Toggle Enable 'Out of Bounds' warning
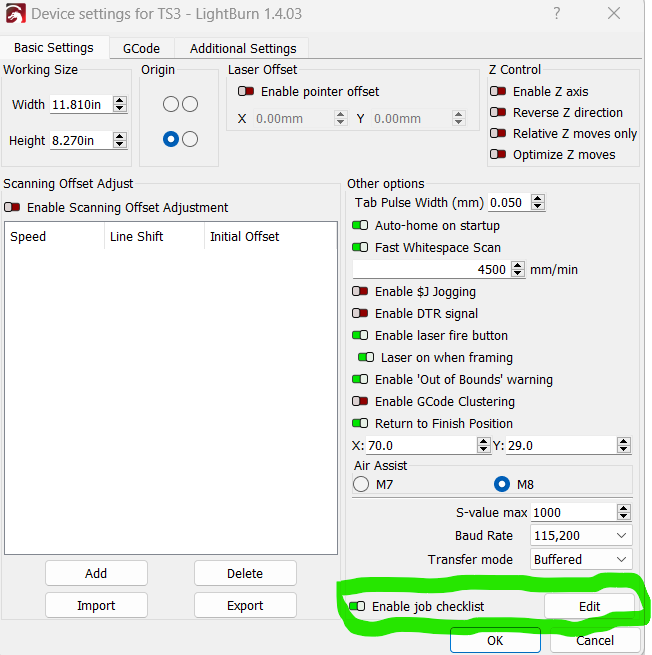 [360, 379]
